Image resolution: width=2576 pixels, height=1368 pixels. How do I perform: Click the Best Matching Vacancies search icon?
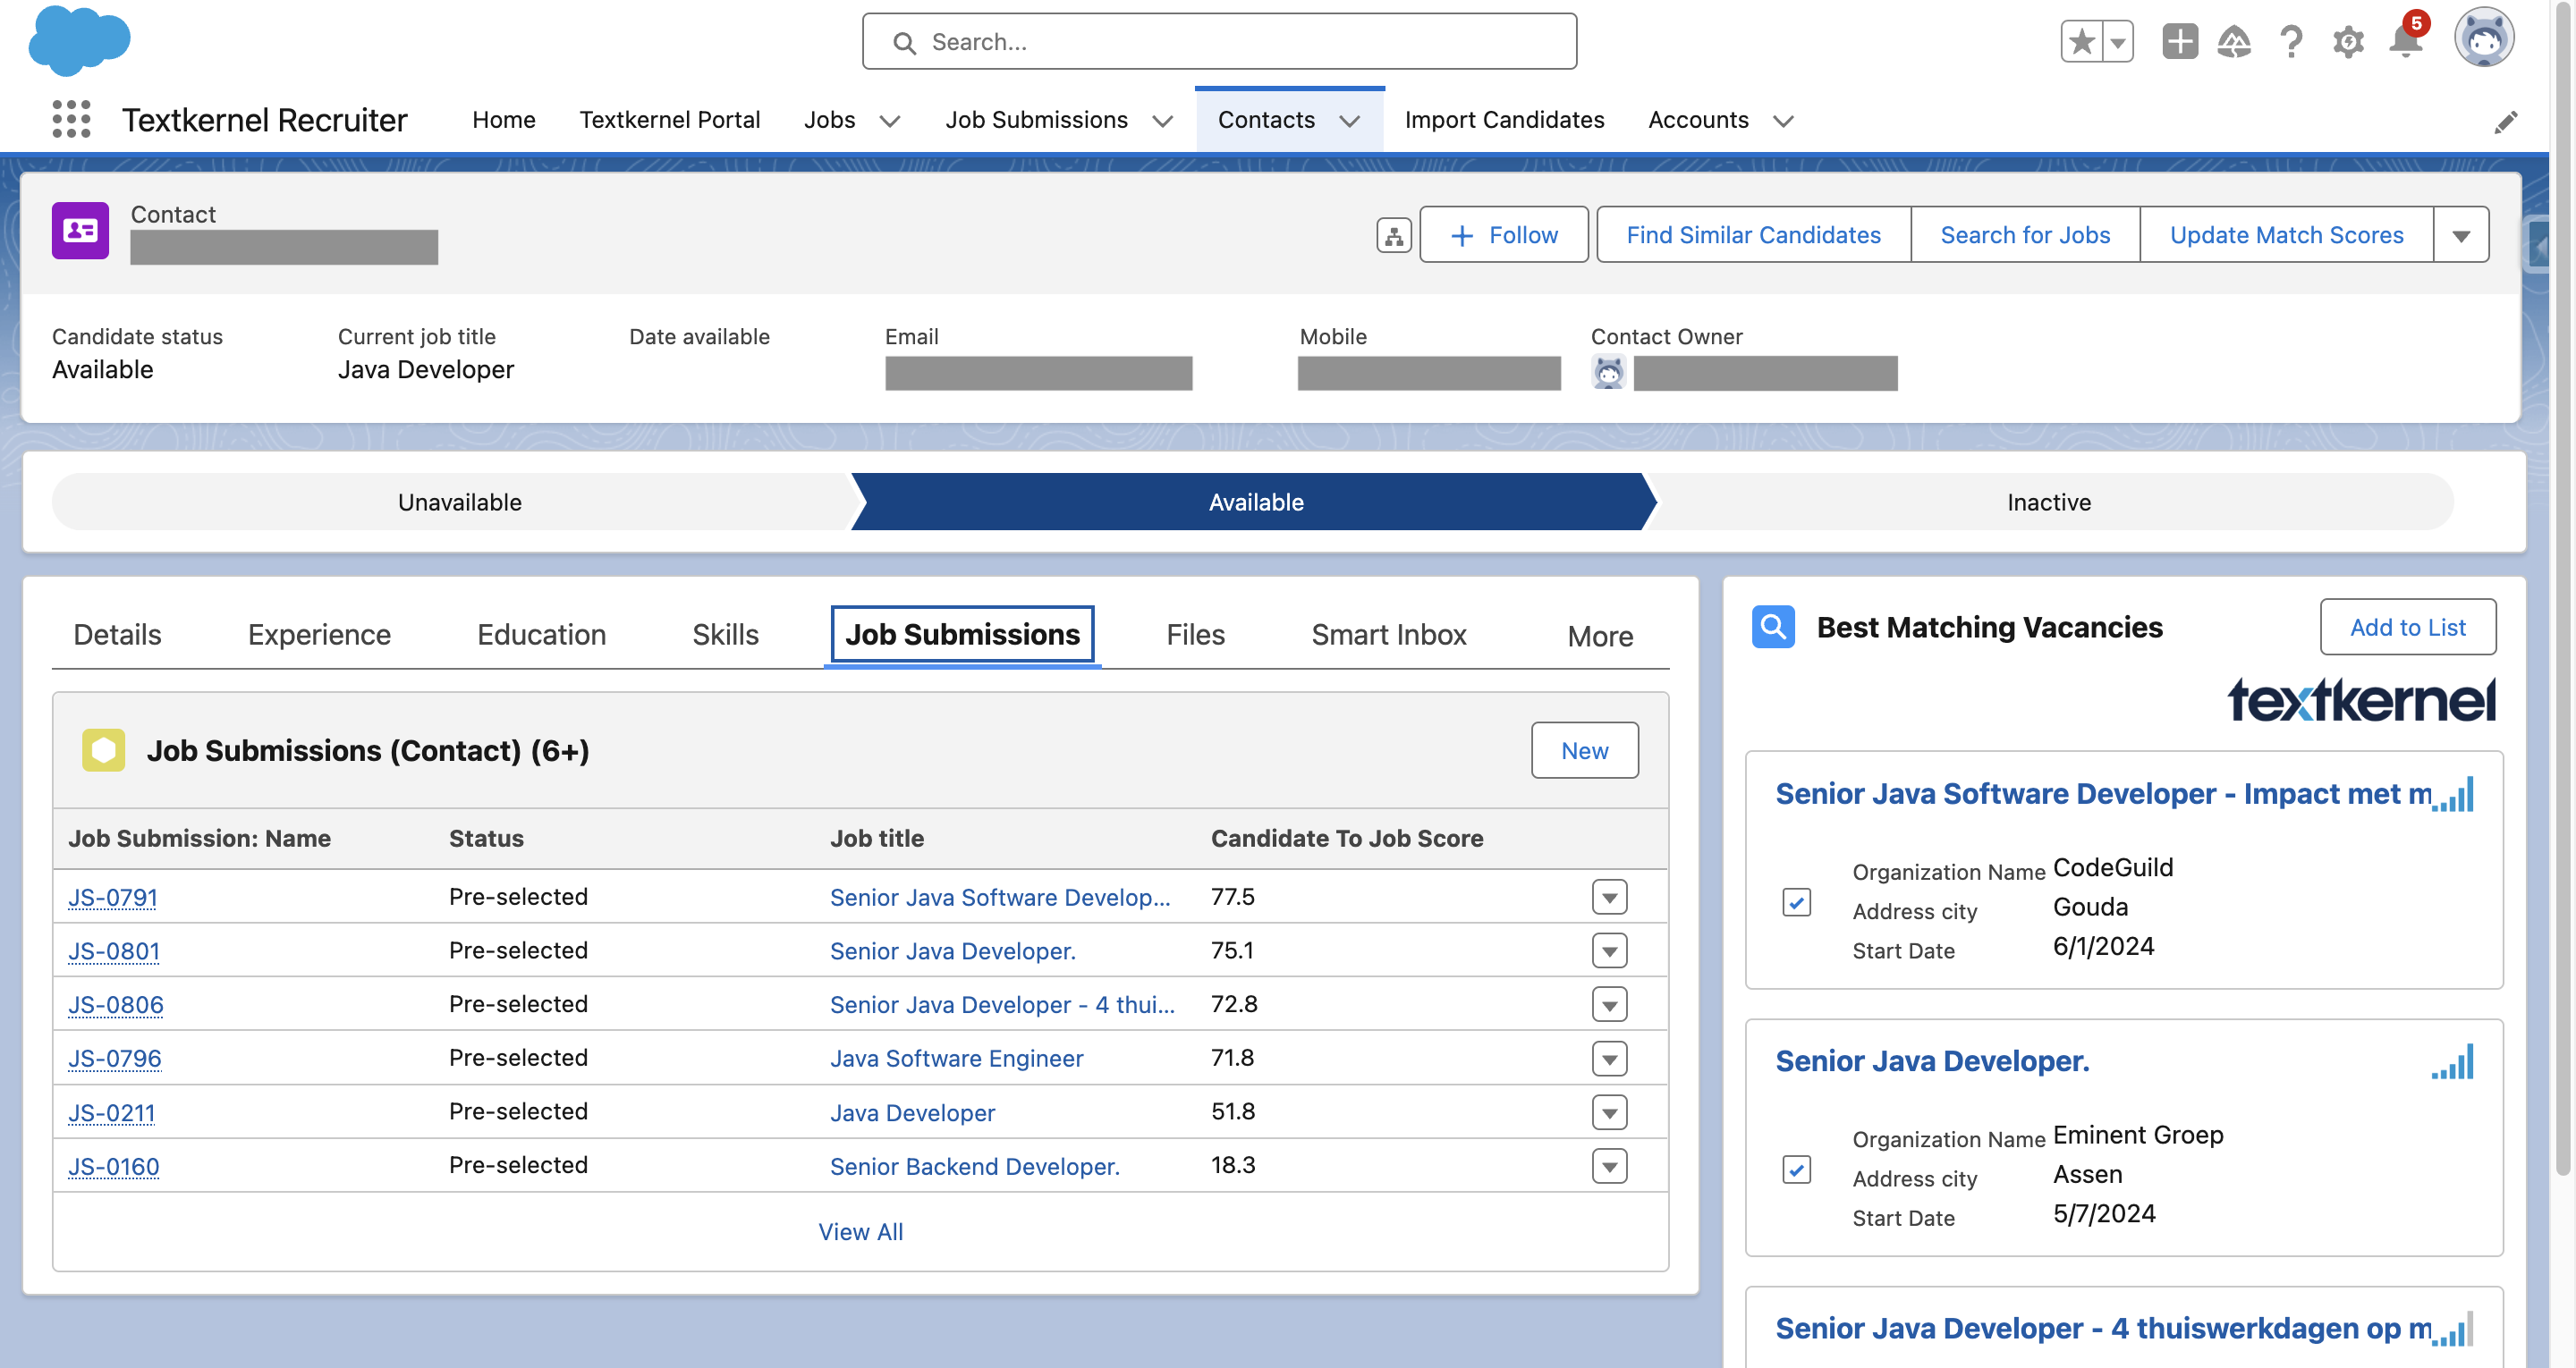[x=1773, y=627]
